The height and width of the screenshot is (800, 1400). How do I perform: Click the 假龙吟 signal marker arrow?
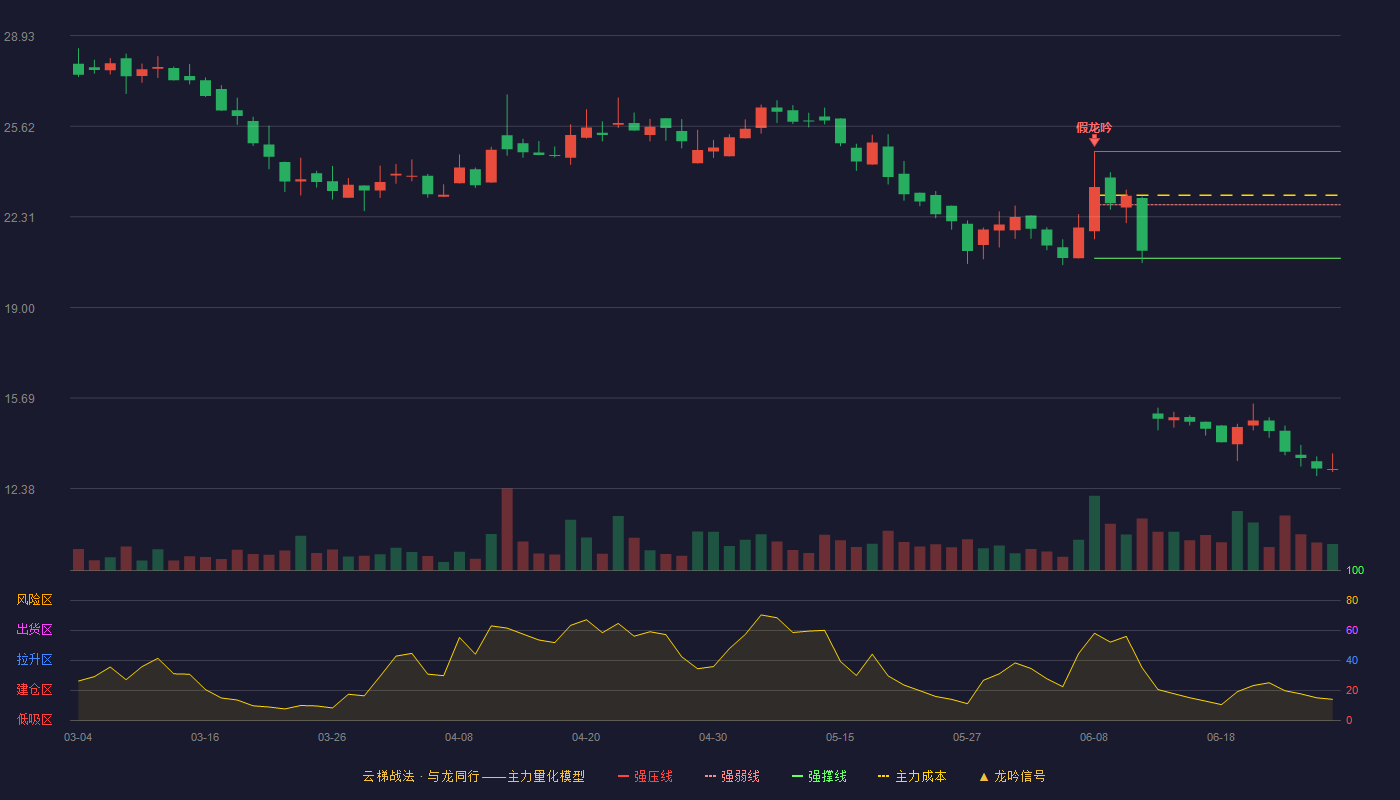1094,140
